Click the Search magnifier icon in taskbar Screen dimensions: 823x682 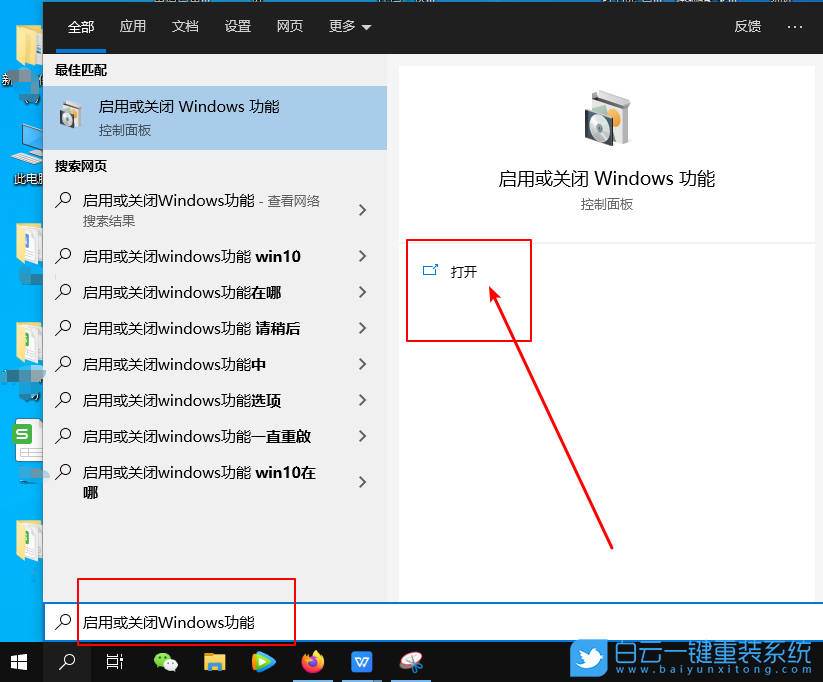[x=66, y=661]
